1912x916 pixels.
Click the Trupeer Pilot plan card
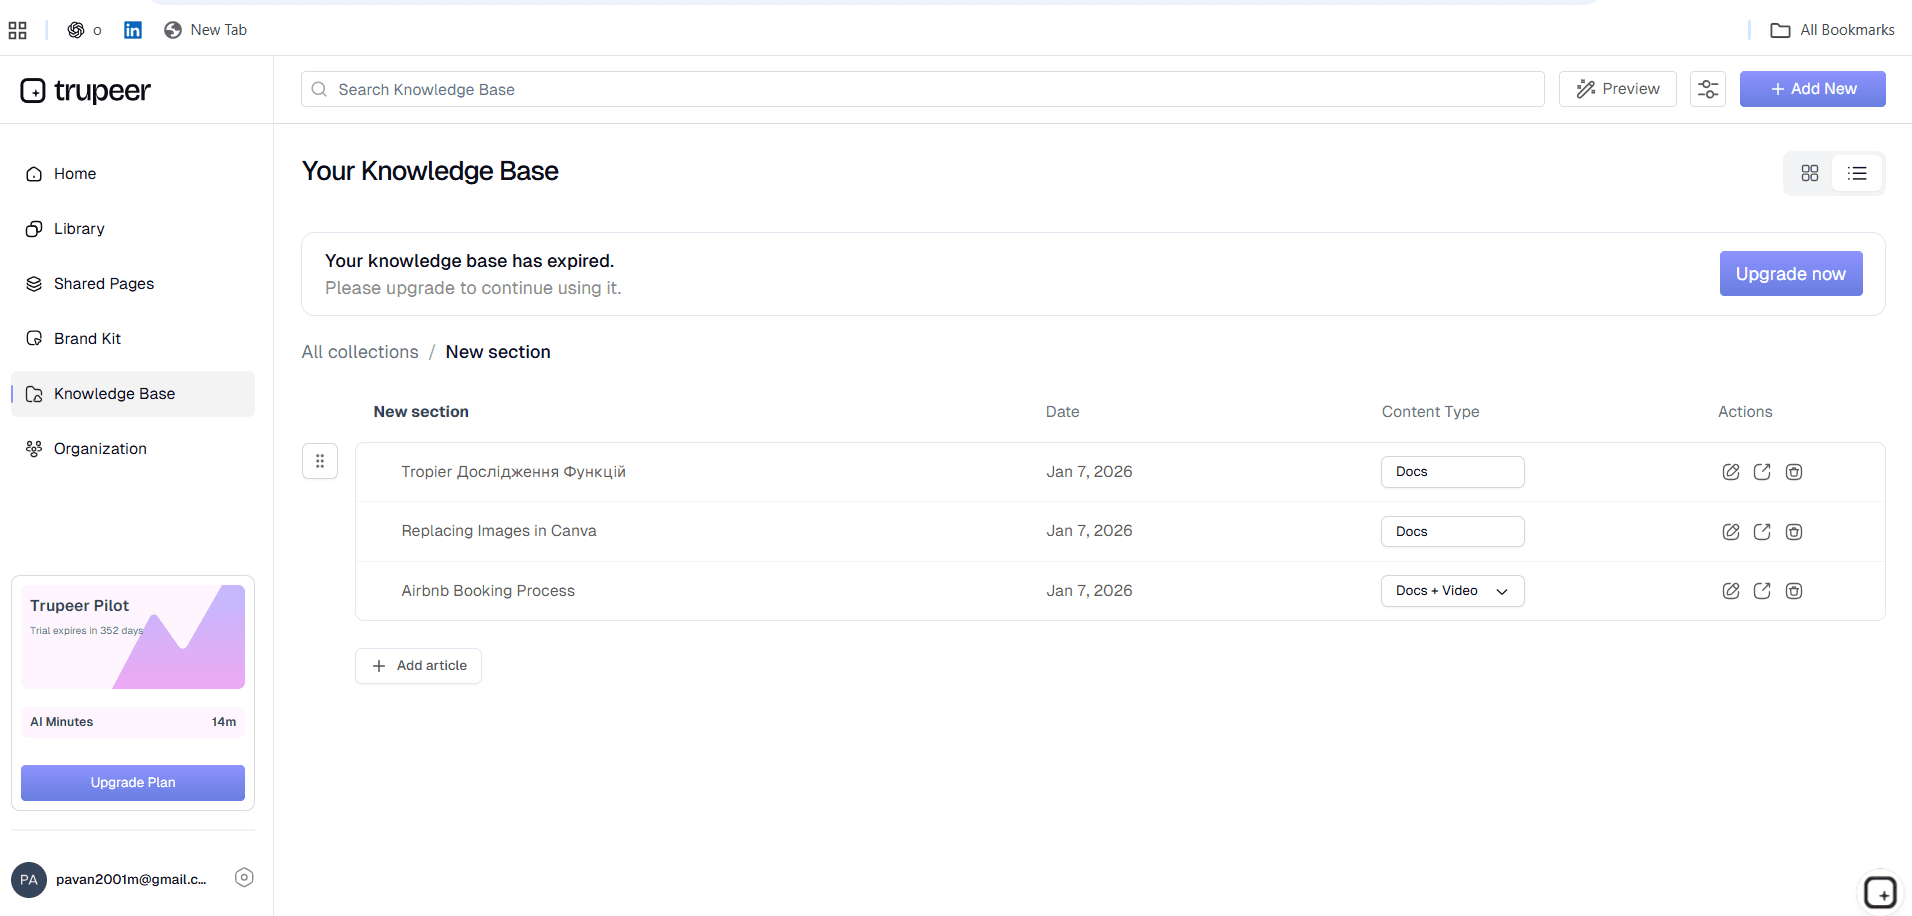click(x=133, y=637)
